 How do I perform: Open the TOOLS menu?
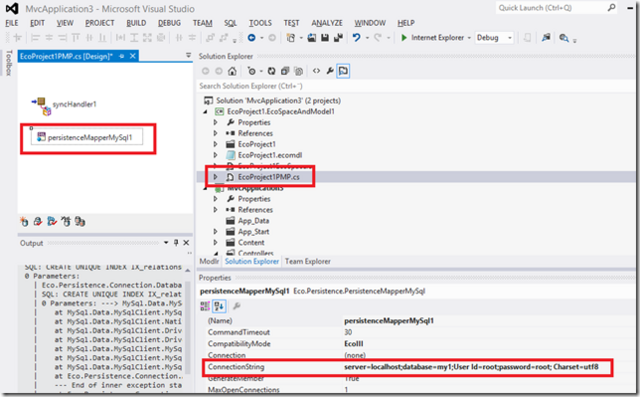coord(260,23)
